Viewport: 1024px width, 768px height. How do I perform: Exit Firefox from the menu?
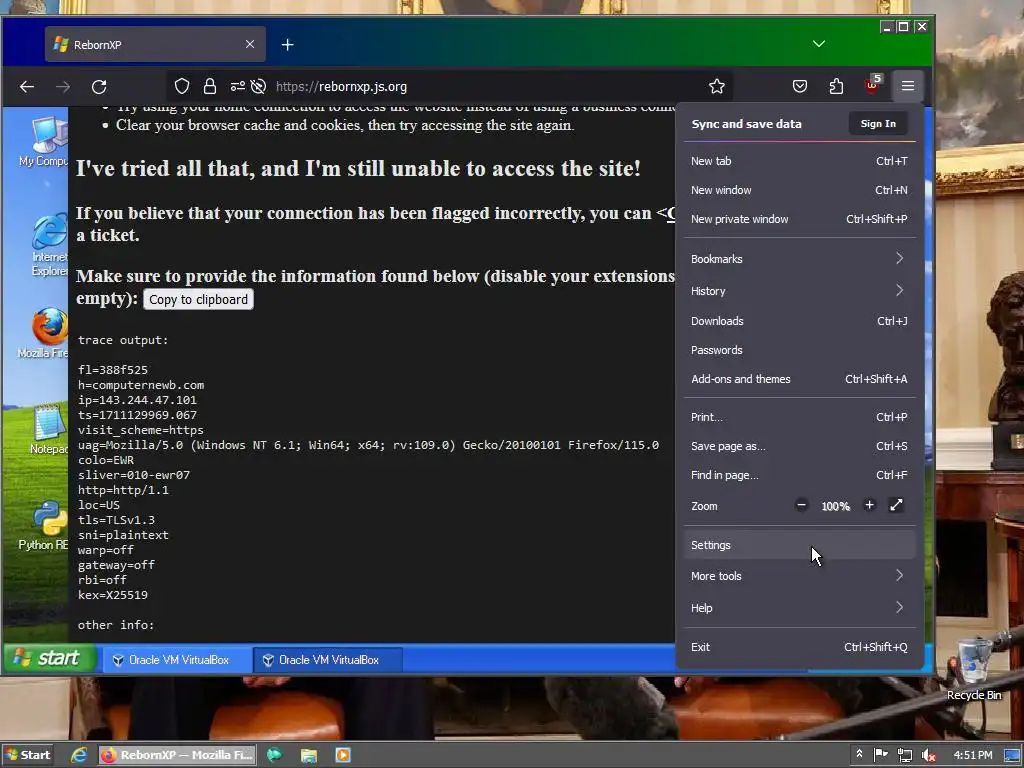click(799, 647)
